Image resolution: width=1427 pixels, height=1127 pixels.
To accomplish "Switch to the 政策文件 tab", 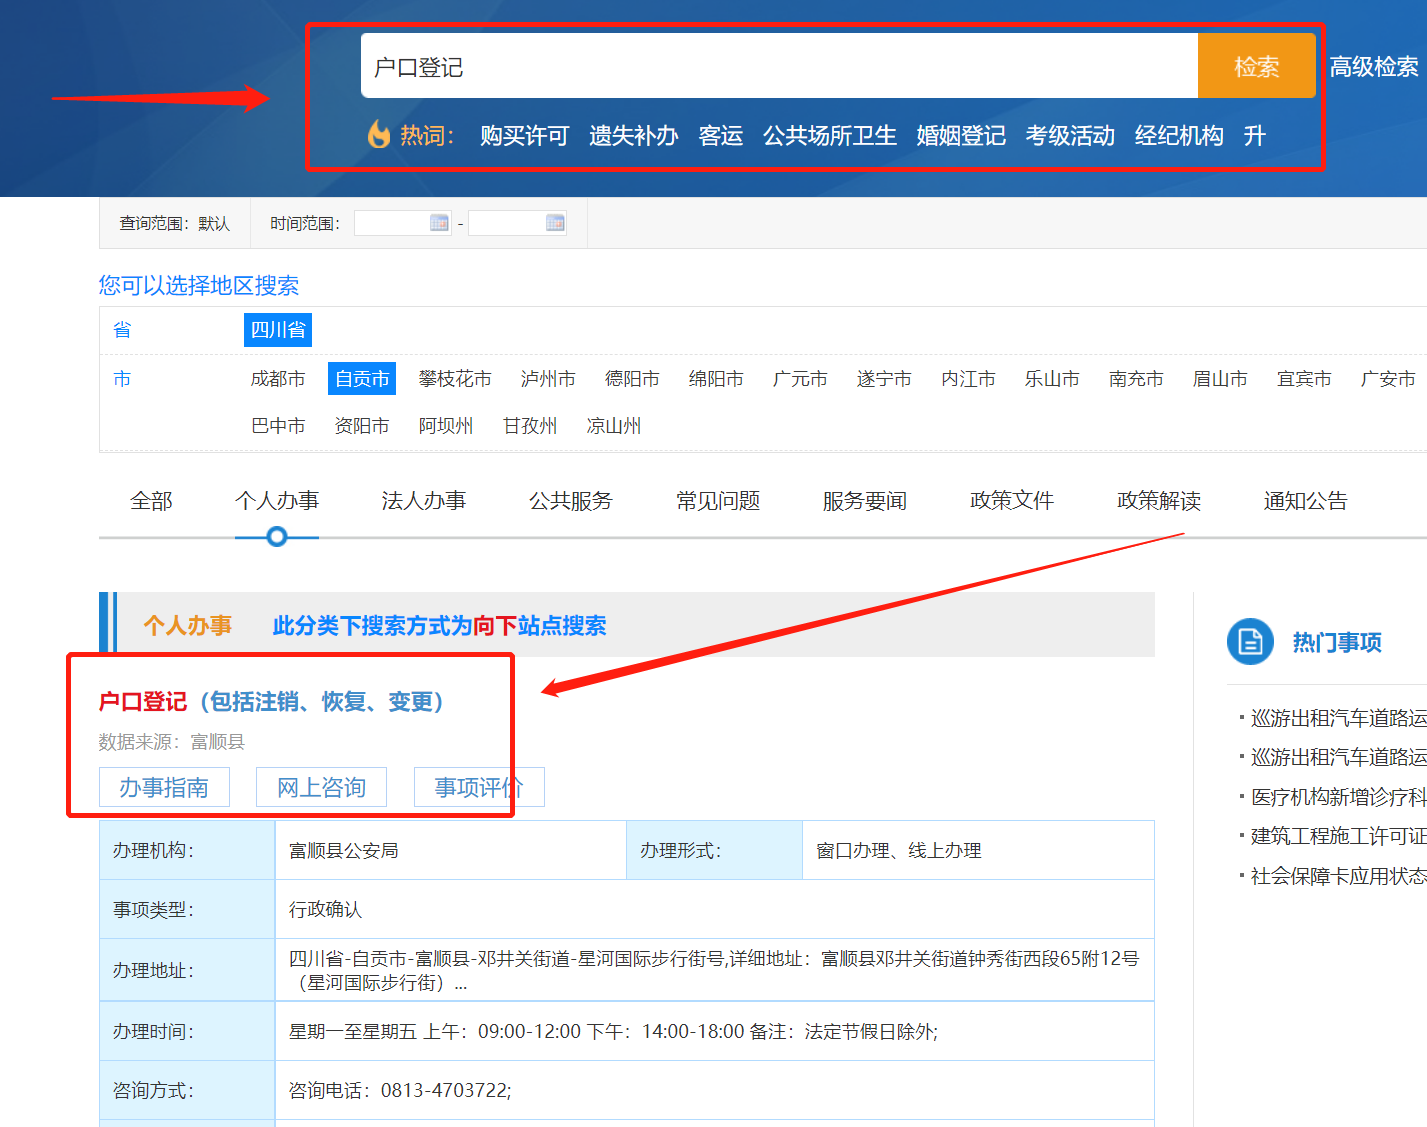I will coord(1011,501).
